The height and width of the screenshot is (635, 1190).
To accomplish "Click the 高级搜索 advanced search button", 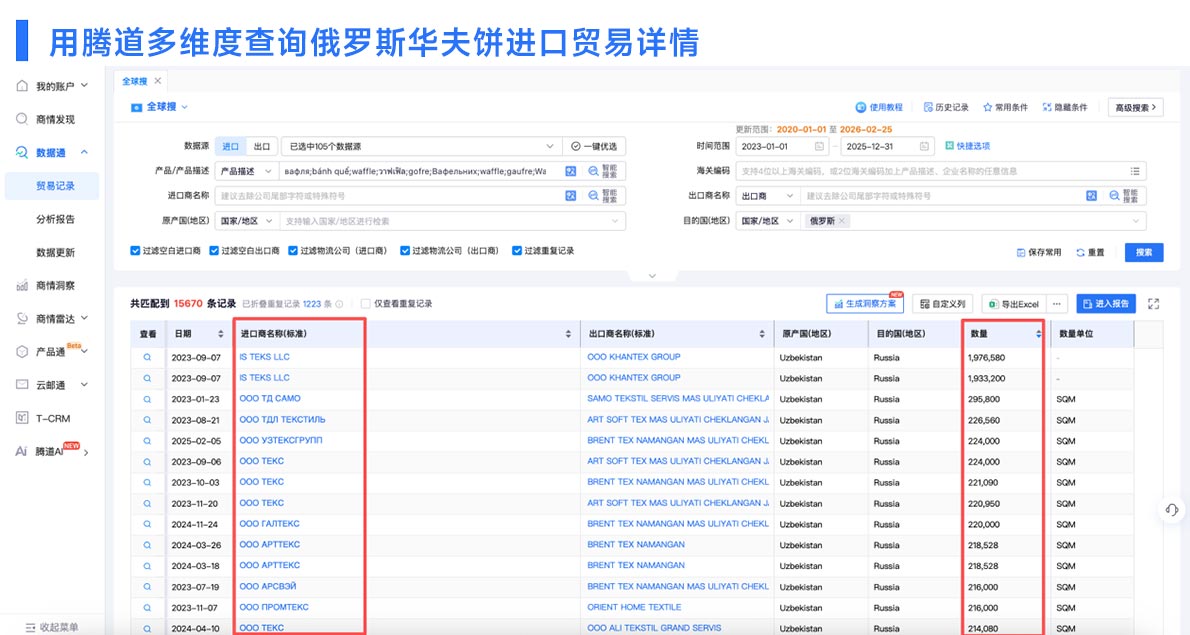I will pyautogui.click(x=1136, y=107).
